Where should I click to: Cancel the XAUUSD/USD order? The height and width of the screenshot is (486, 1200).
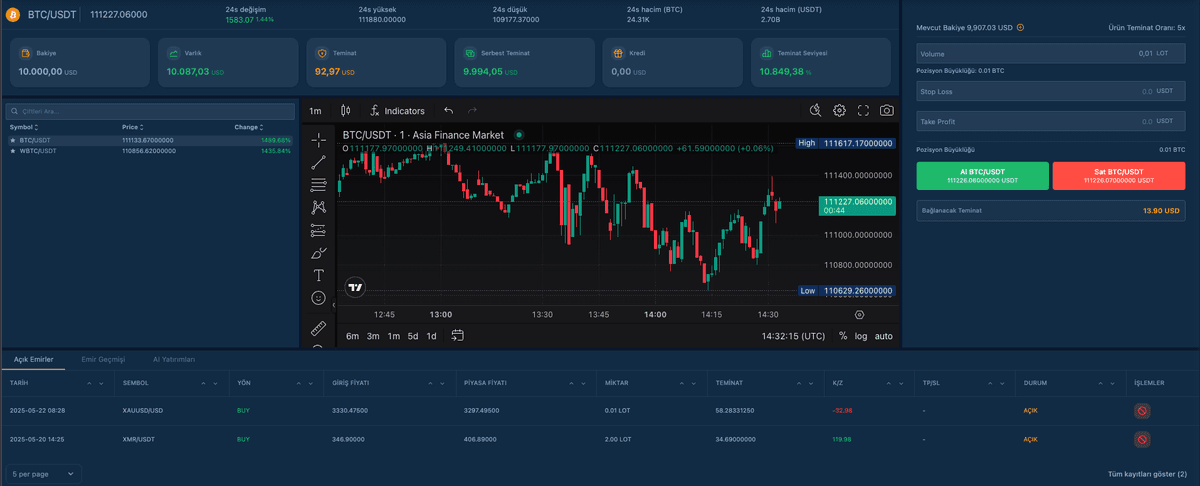click(x=1142, y=411)
